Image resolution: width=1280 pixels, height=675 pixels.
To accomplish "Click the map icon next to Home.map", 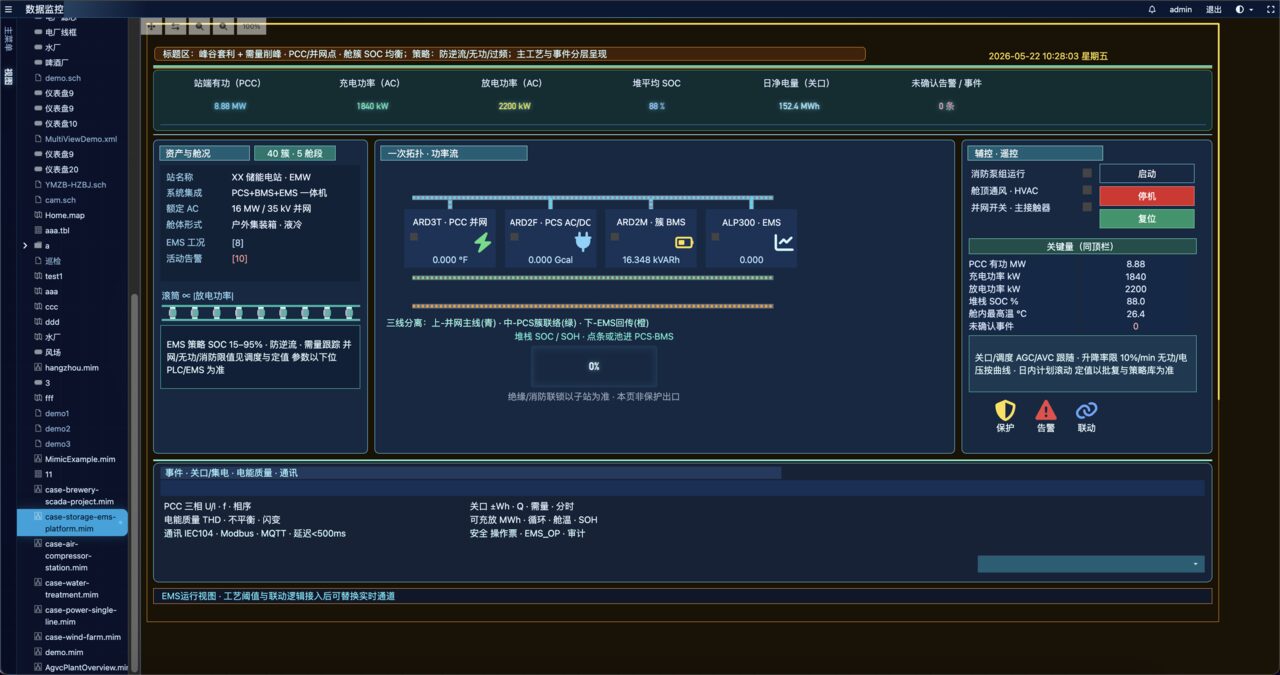I will coord(38,215).
